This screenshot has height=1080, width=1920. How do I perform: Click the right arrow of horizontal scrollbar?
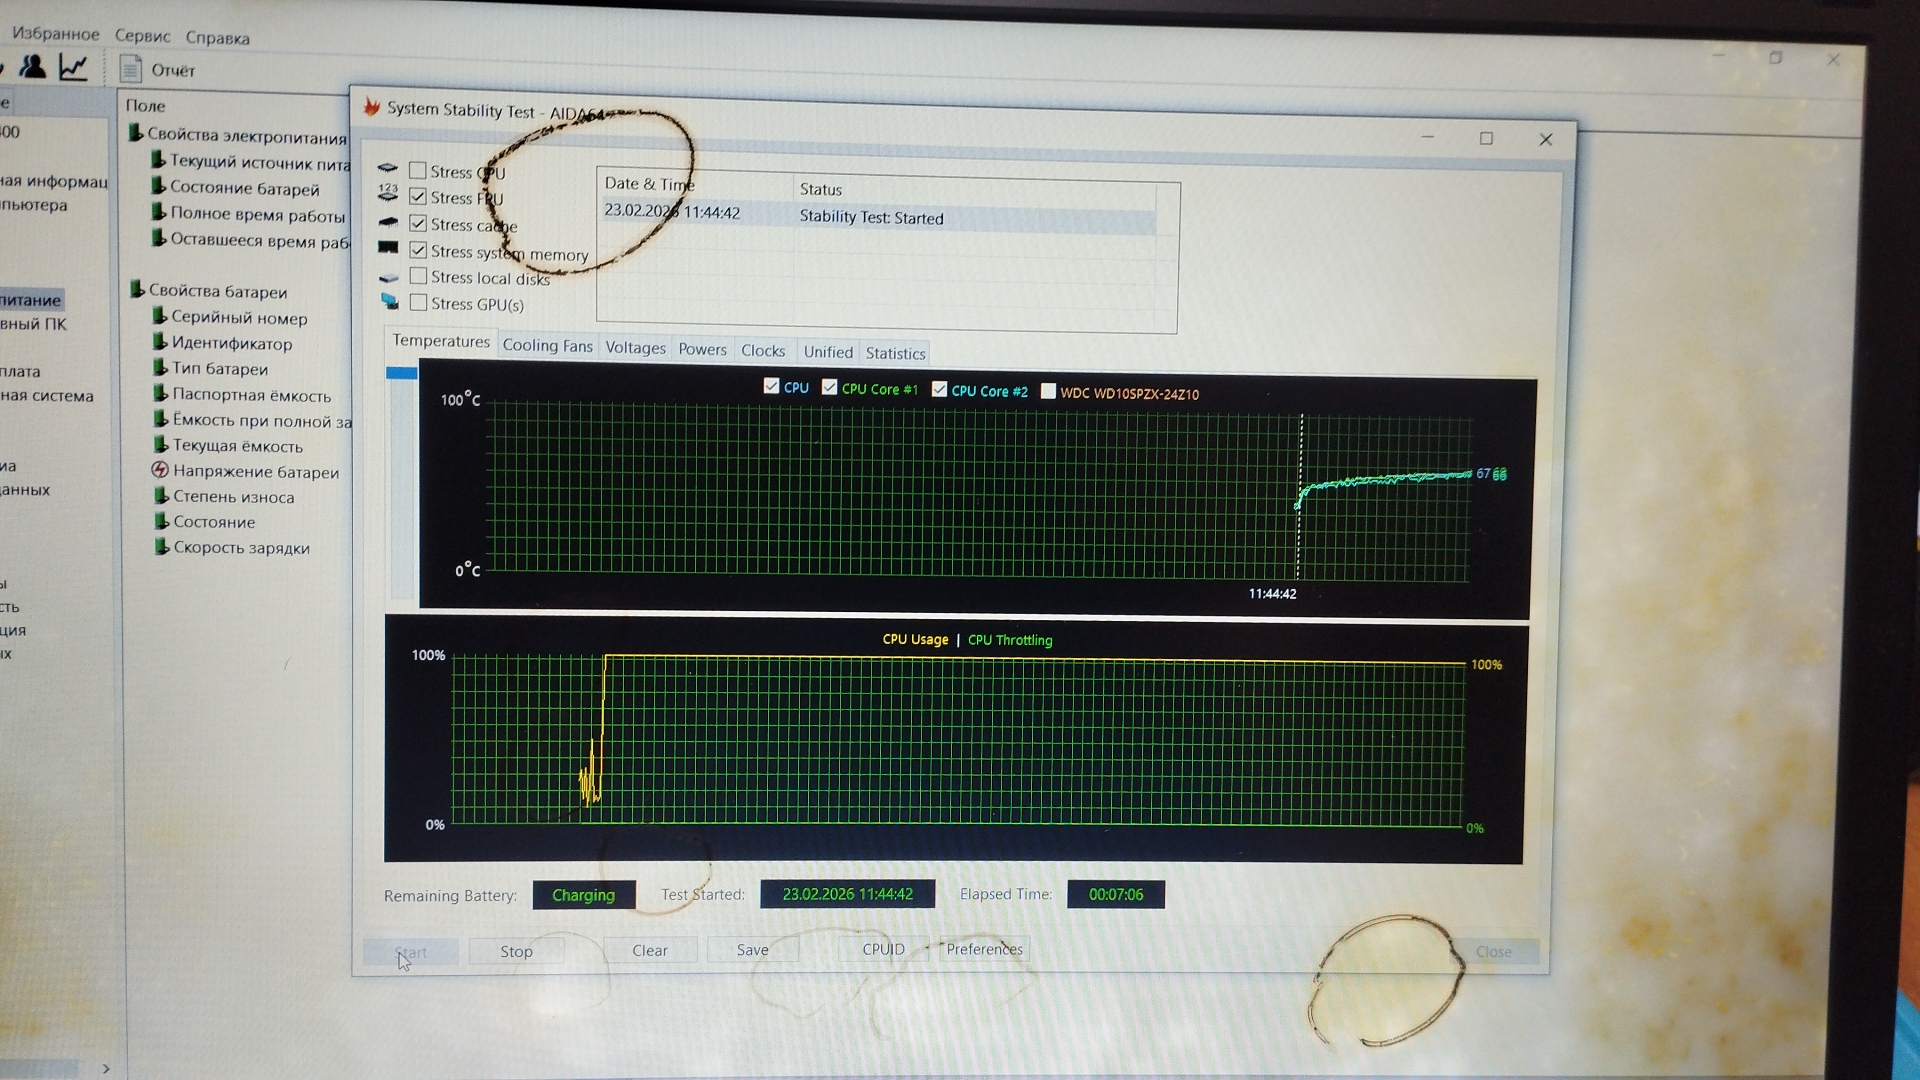[x=106, y=1069]
